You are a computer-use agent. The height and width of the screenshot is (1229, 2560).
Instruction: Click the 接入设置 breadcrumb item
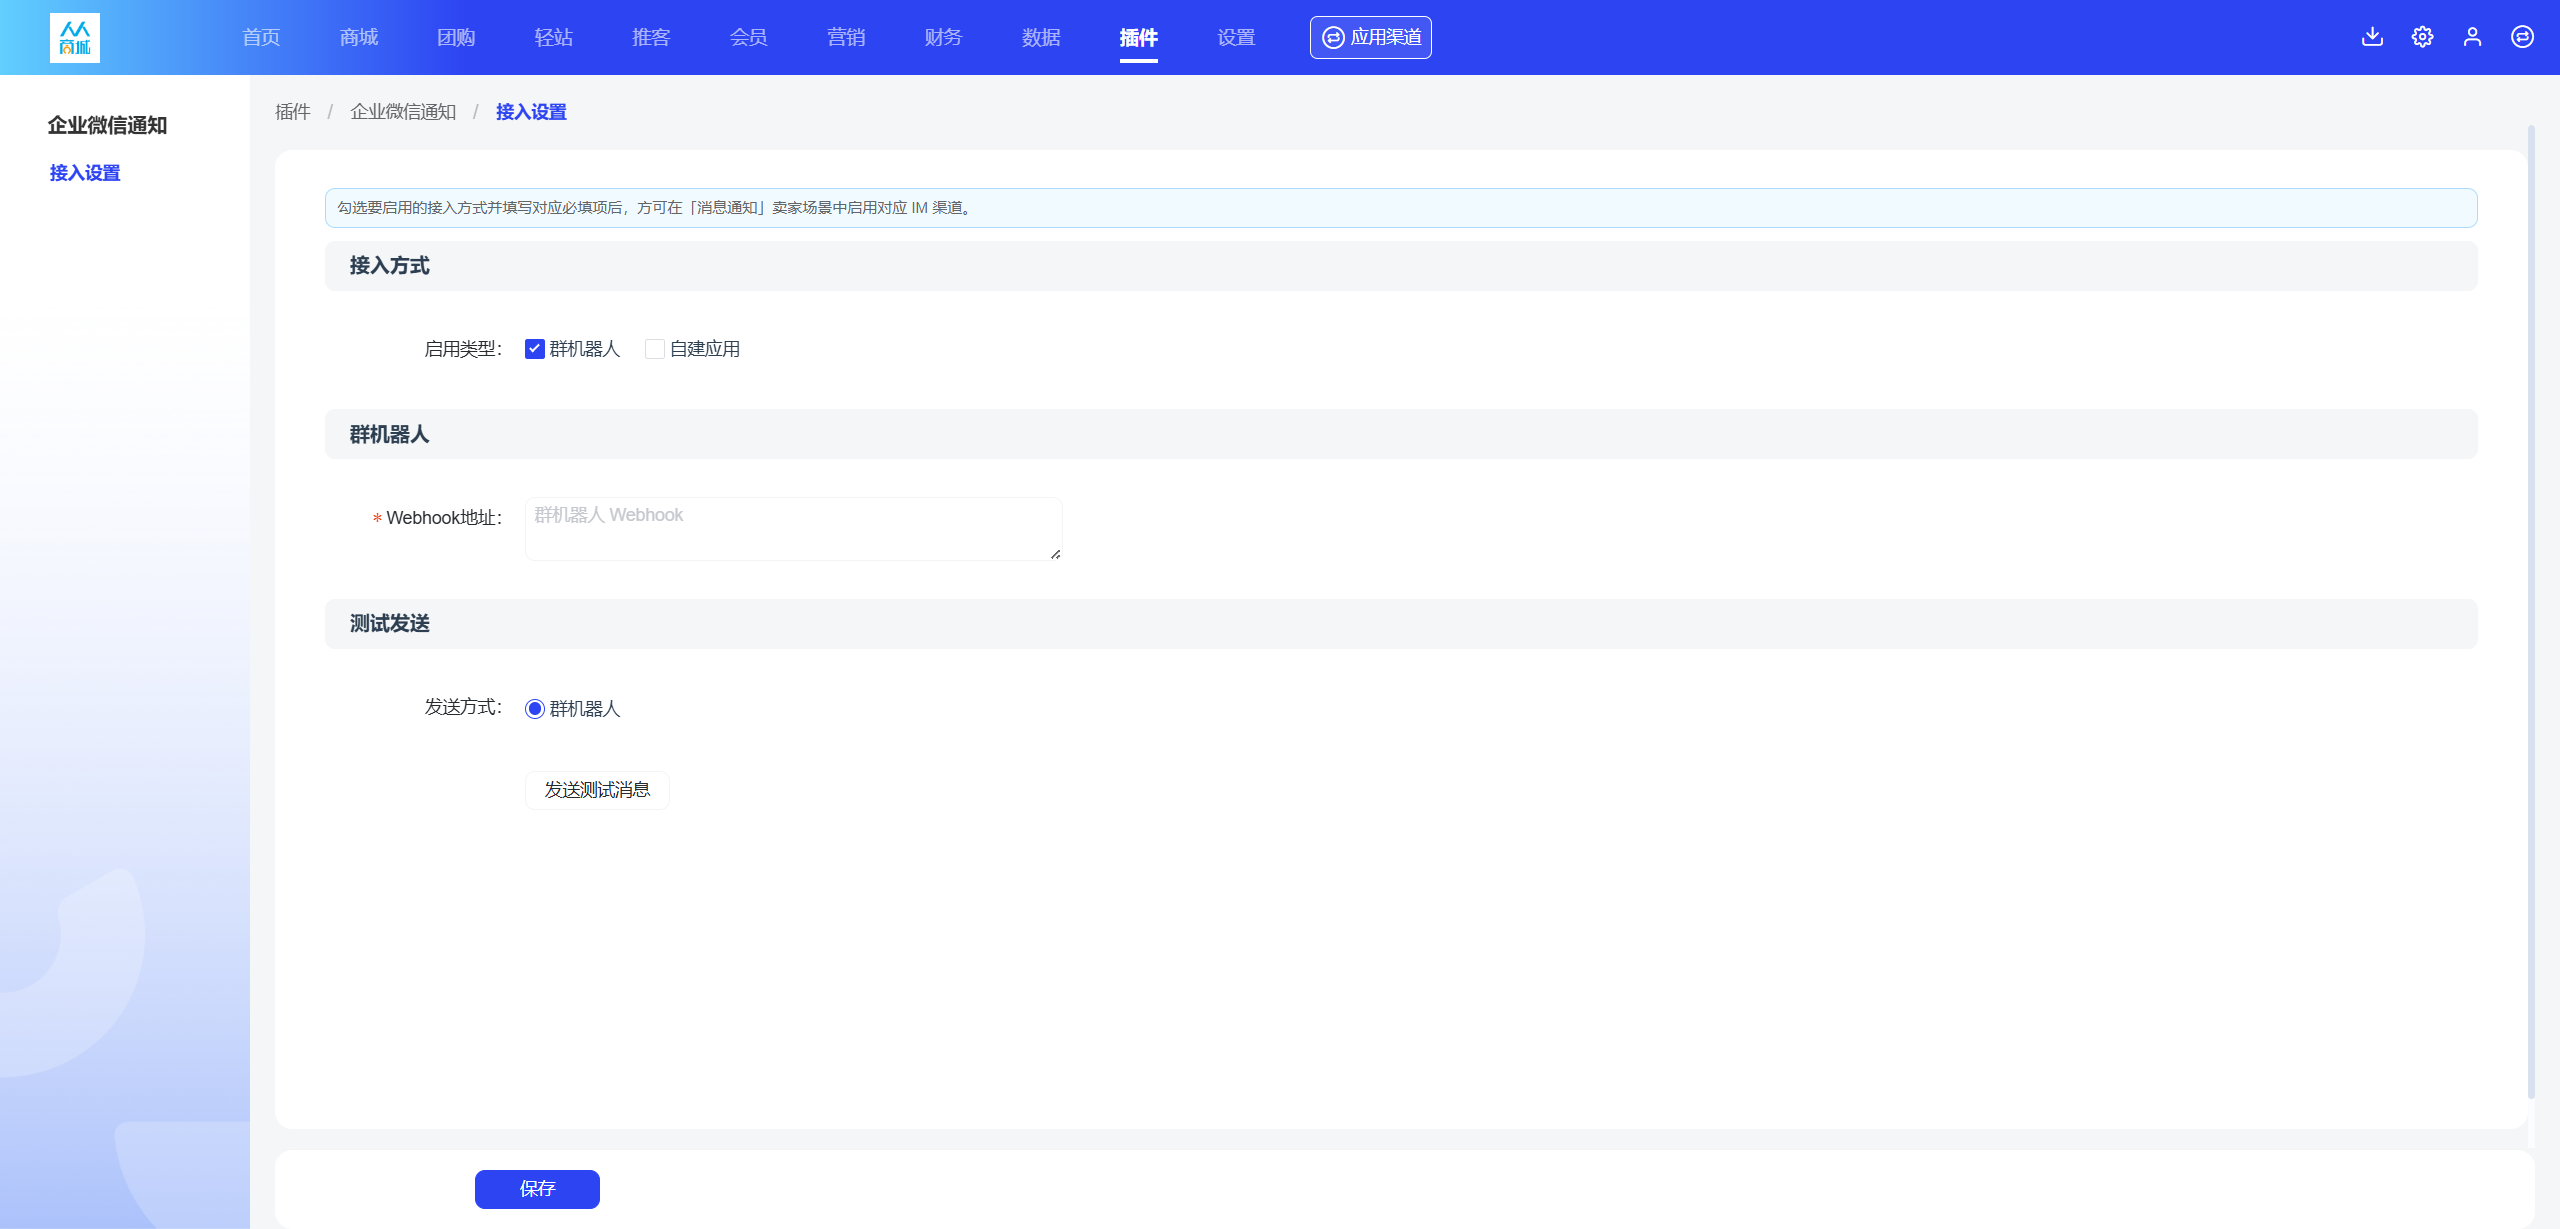[531, 112]
